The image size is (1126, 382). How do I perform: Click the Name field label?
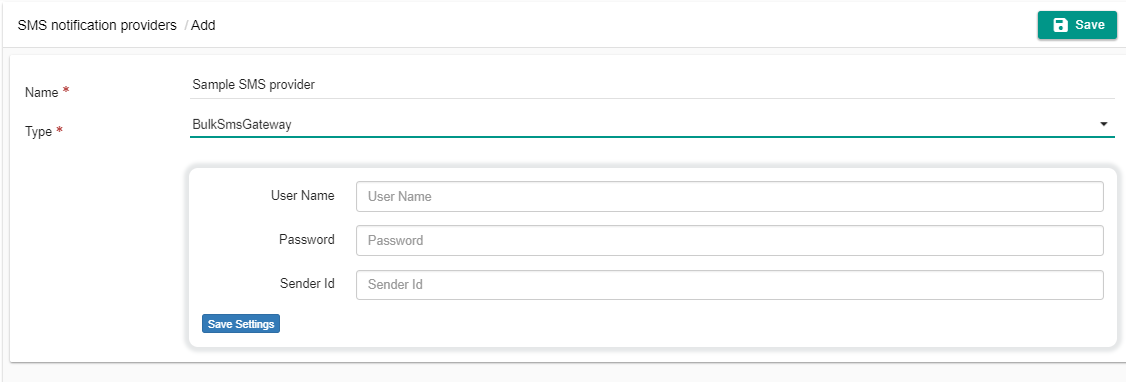[x=42, y=92]
